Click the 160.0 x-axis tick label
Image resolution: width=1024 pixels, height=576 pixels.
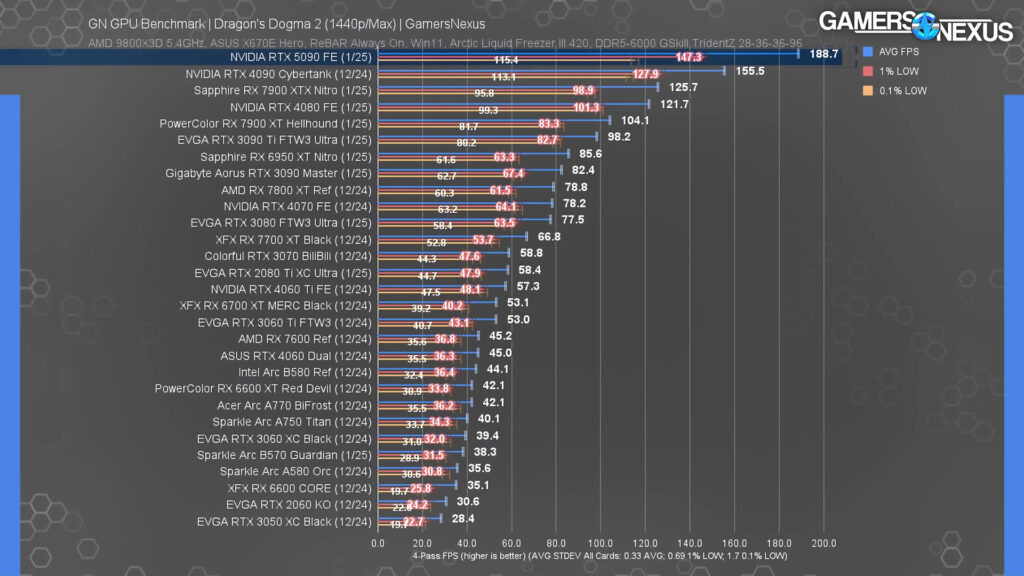tap(734, 543)
